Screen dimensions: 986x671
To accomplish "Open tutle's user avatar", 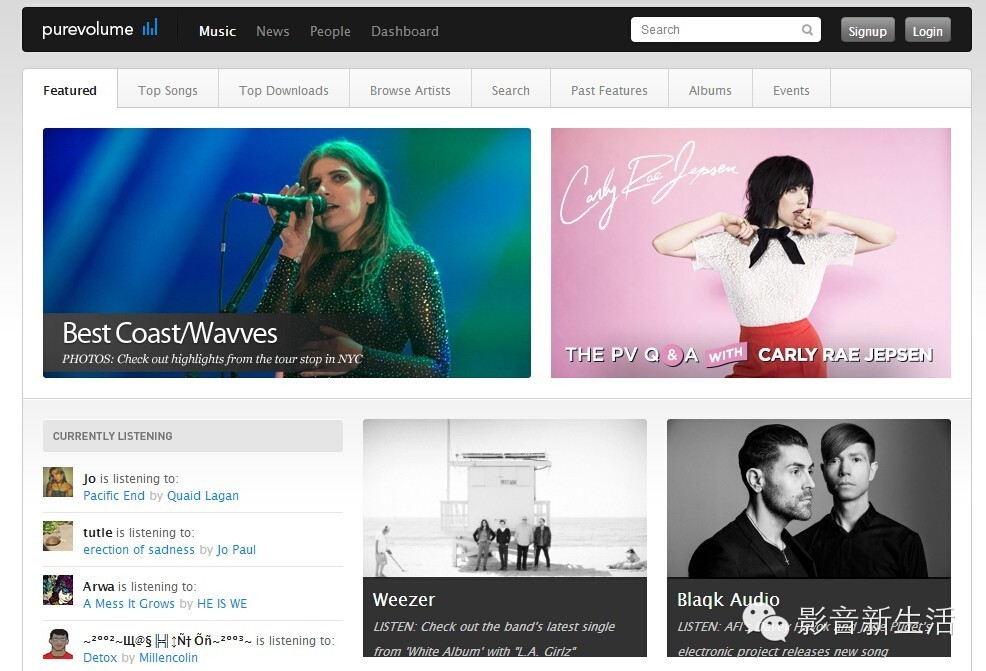I will point(58,536).
